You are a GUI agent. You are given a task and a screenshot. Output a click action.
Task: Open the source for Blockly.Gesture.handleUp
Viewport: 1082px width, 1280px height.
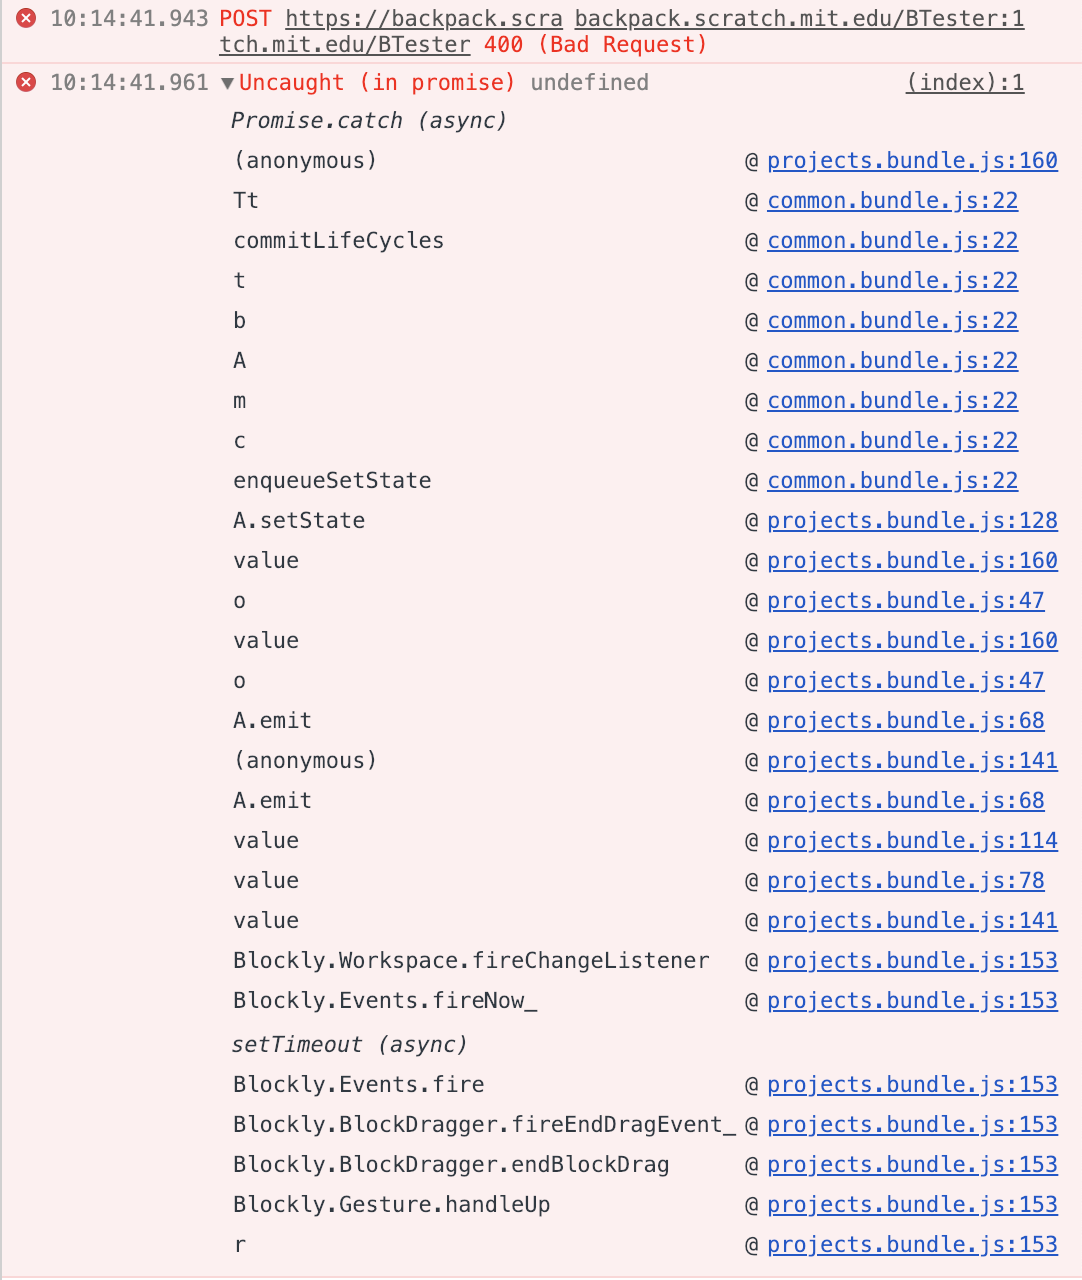coord(911,1204)
